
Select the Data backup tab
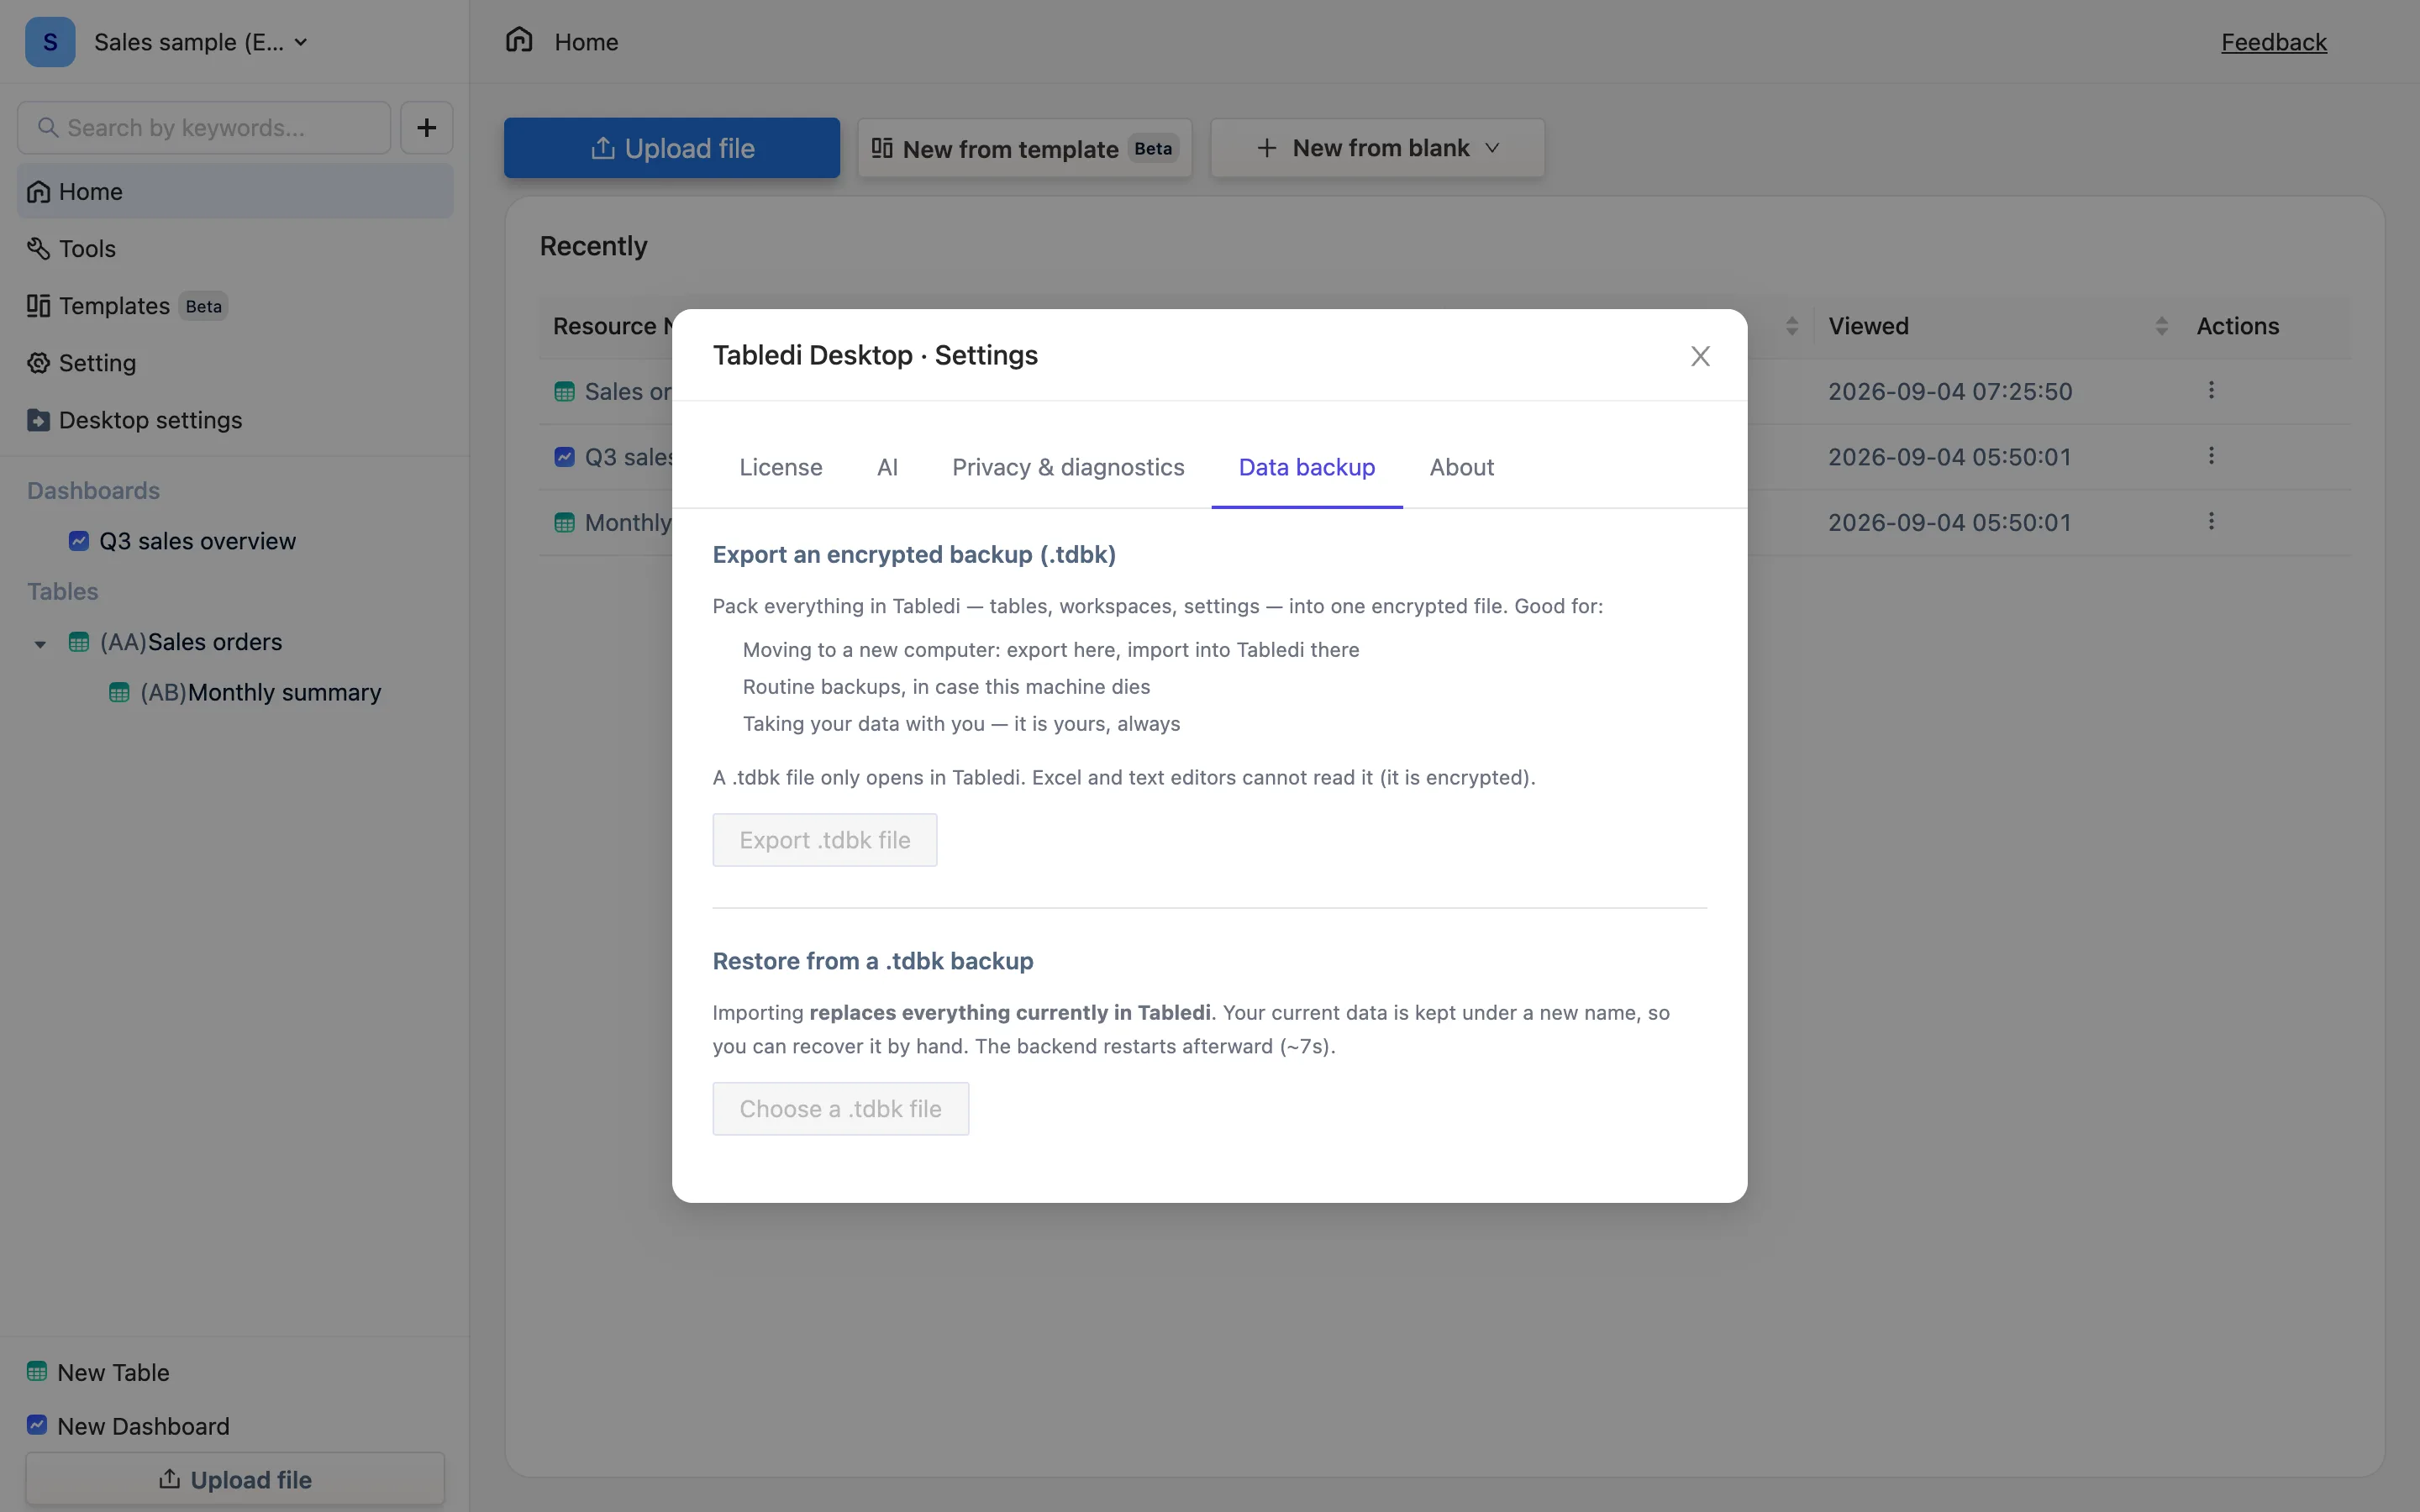pos(1307,467)
